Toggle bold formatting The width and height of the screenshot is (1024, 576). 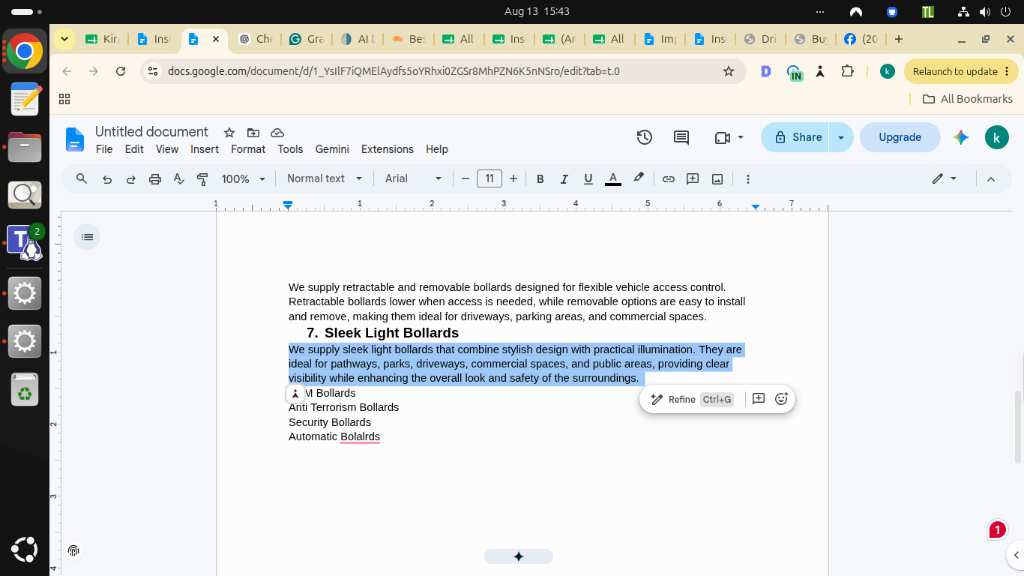point(540,179)
